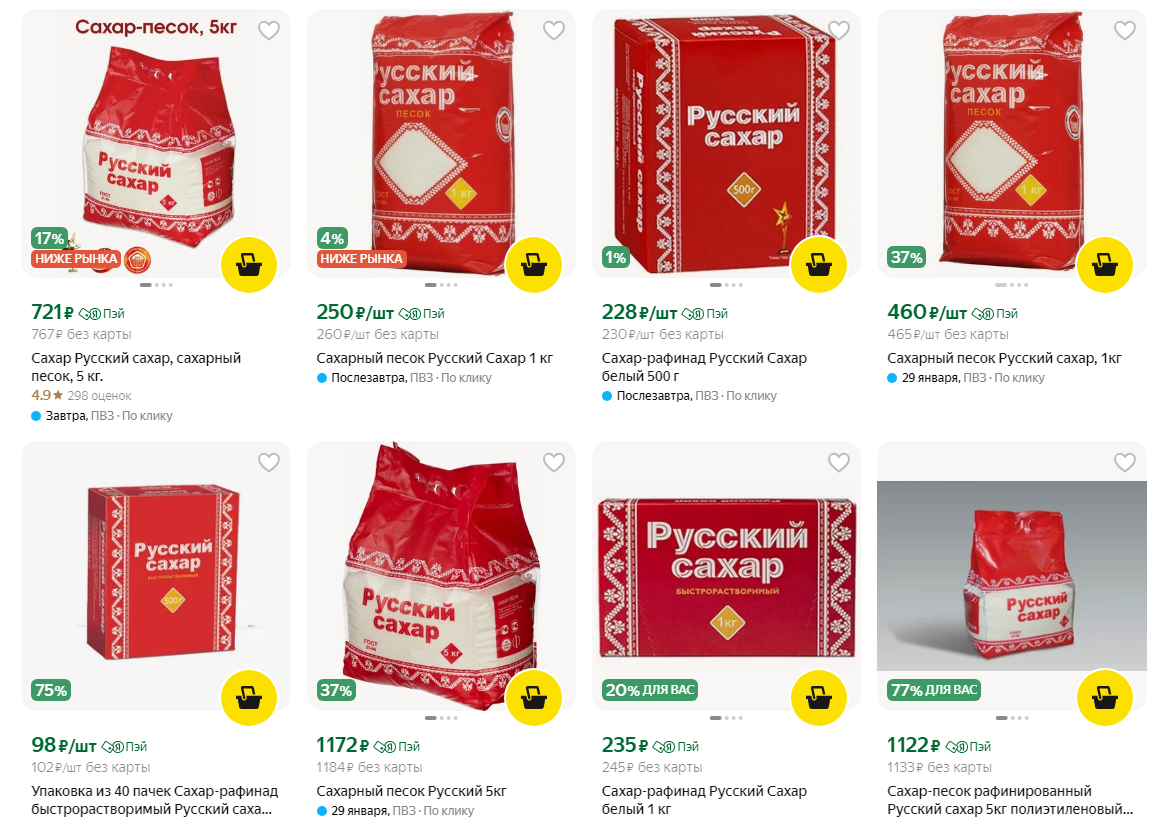Favorite the 721₽ sugar 5 kg item
The width and height of the screenshot is (1174, 820).
click(269, 31)
